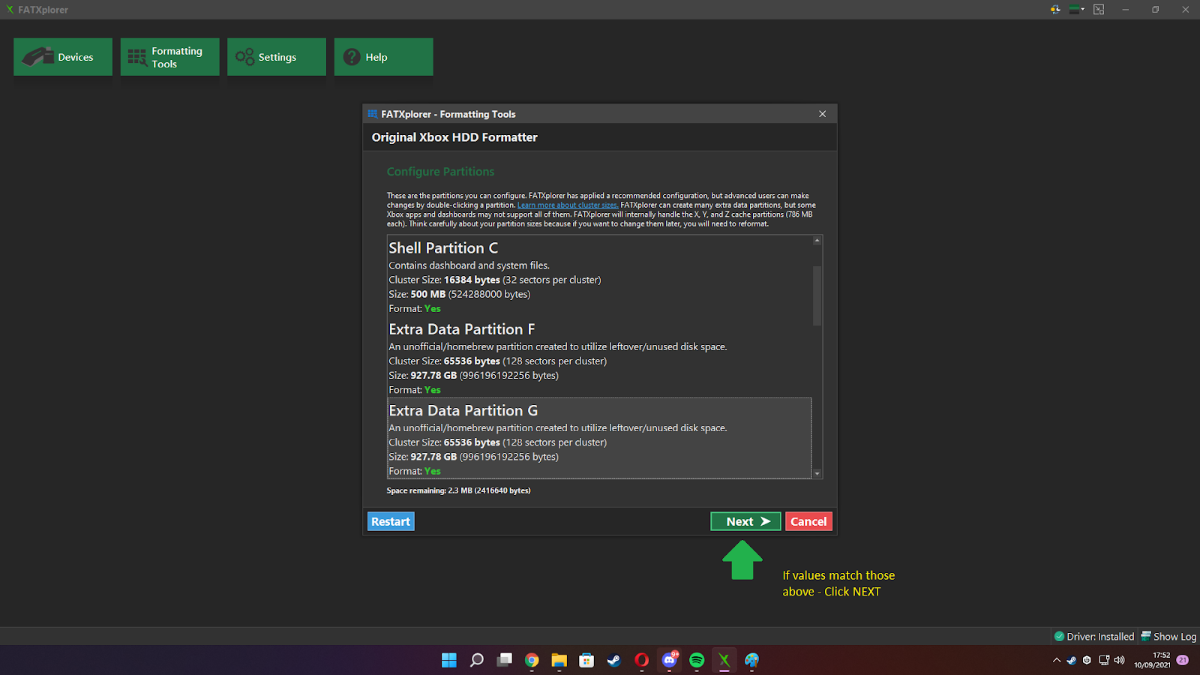
Task: Open Windows Search from the taskbar
Action: click(477, 660)
